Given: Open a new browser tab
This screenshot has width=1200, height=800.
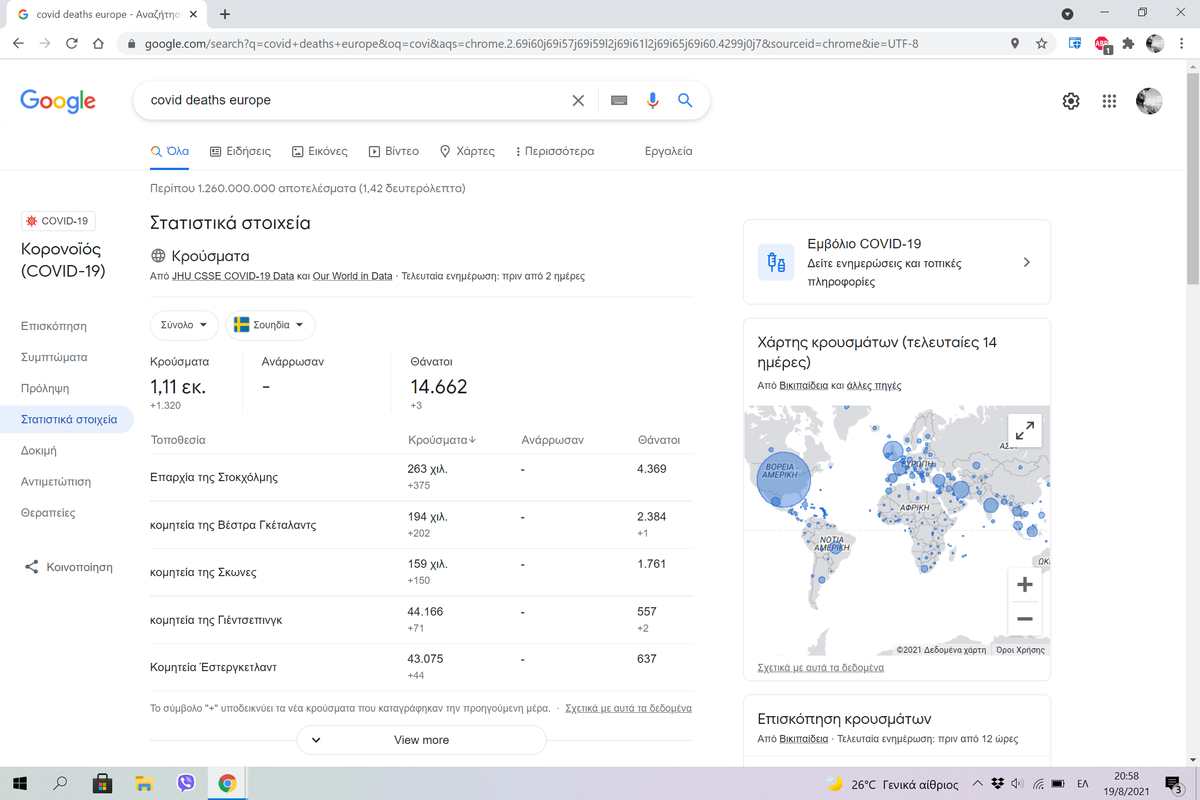Looking at the screenshot, I should 225,14.
